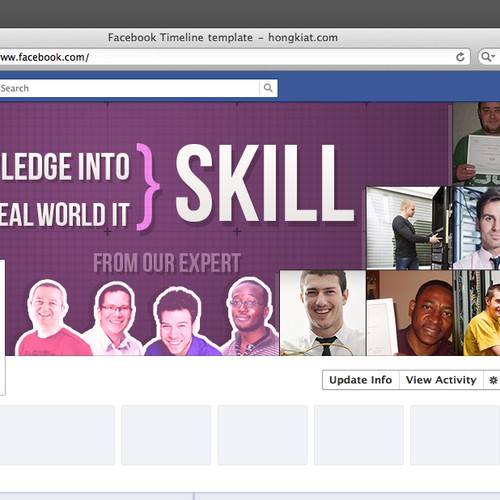Image resolution: width=500 pixels, height=500 pixels.
Task: Click the Update Info button
Action: 361,380
